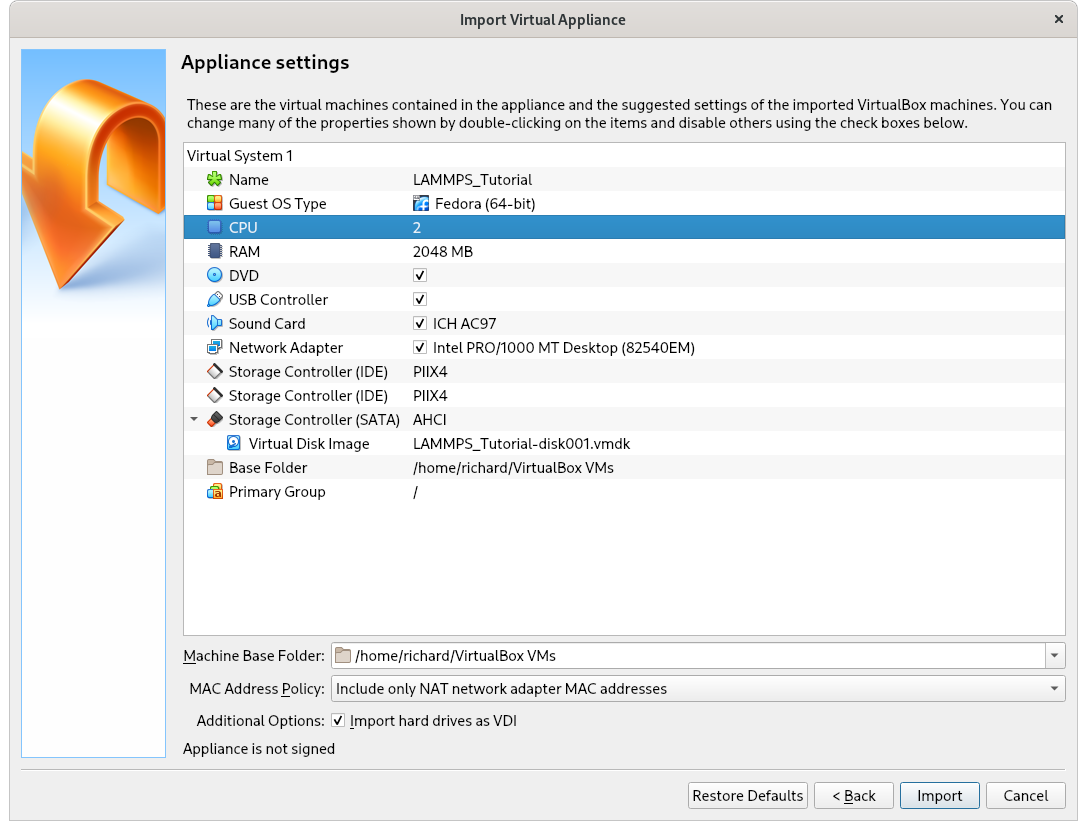Screen dimensions: 1087x830
Task: Select the Network Adapter row label
Action: coord(286,347)
